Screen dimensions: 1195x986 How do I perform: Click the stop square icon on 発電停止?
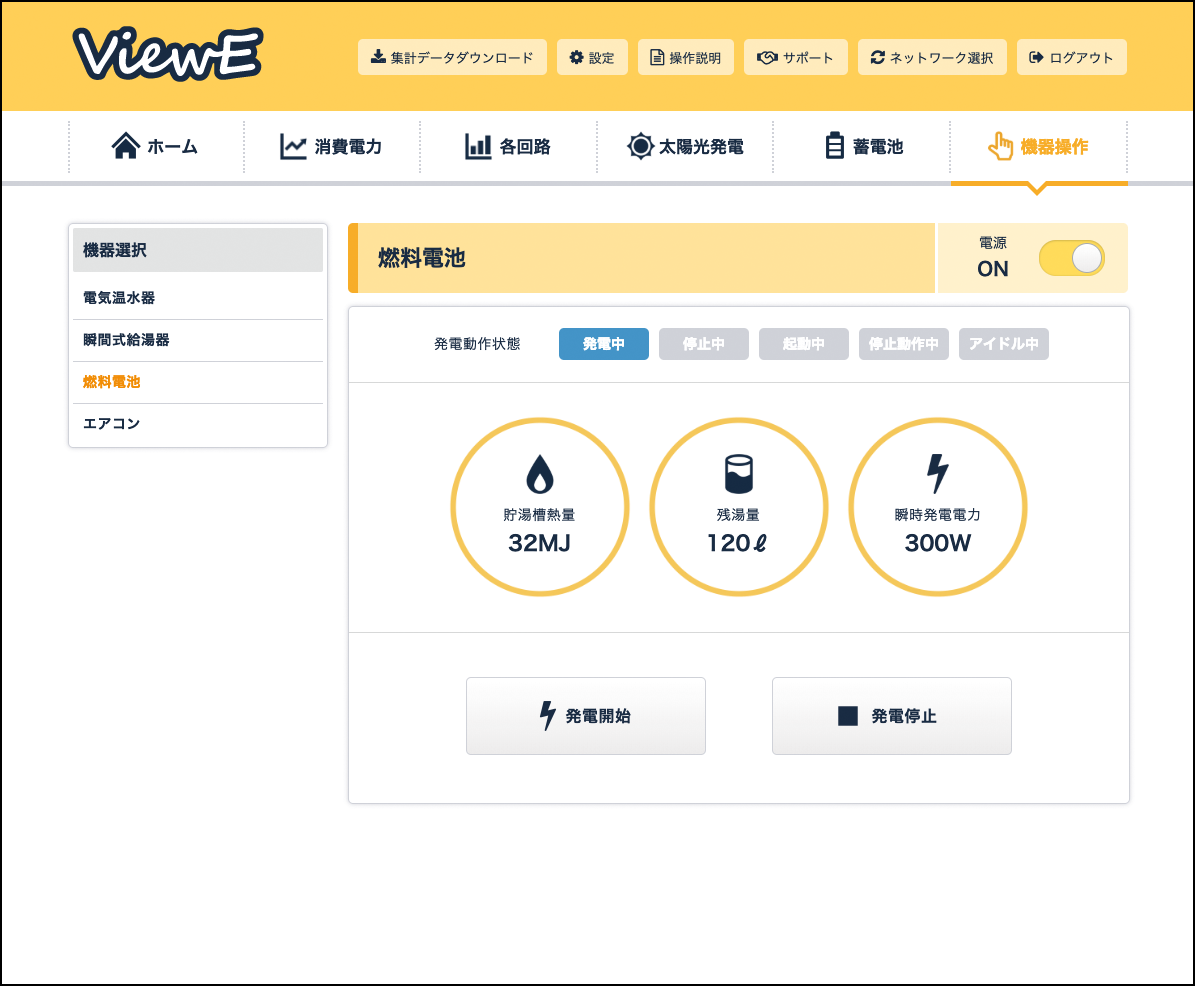[x=847, y=715]
